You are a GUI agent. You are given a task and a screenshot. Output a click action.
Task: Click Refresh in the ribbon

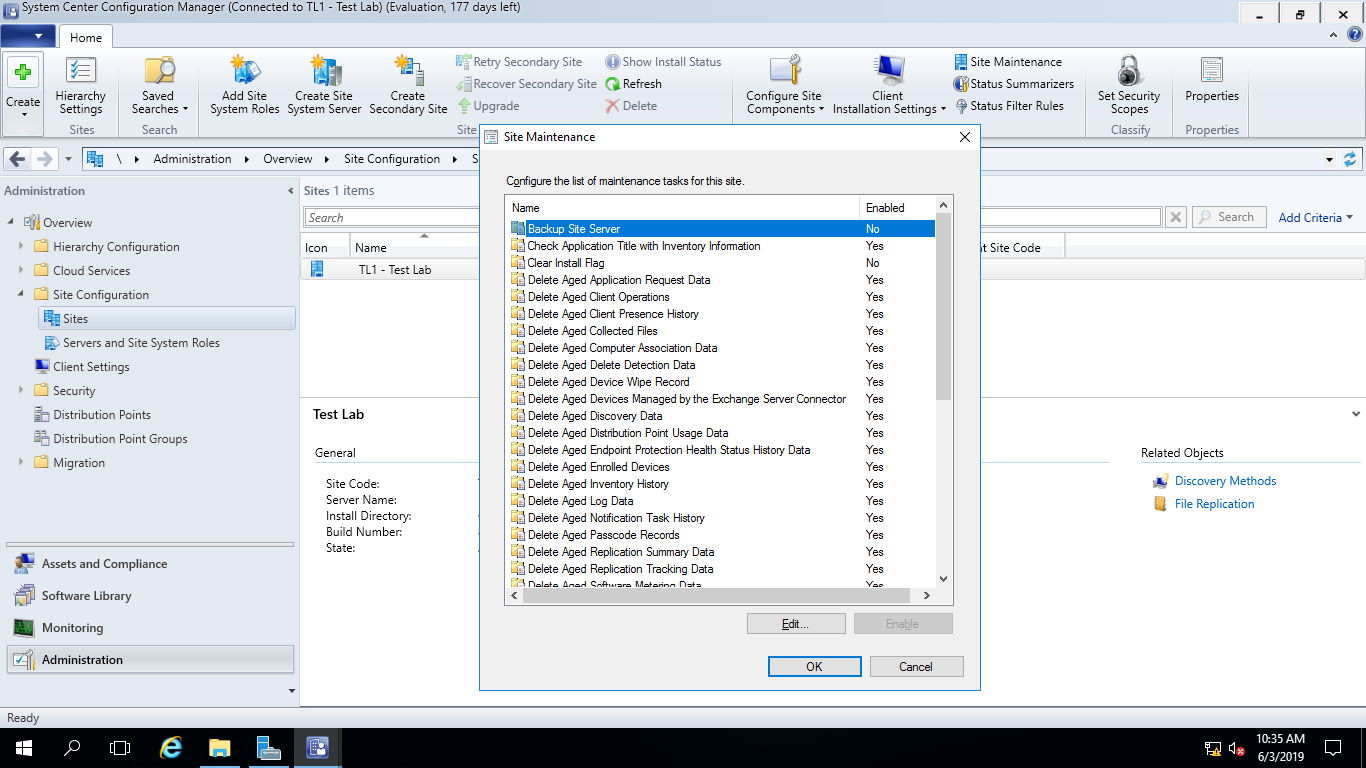tap(633, 84)
